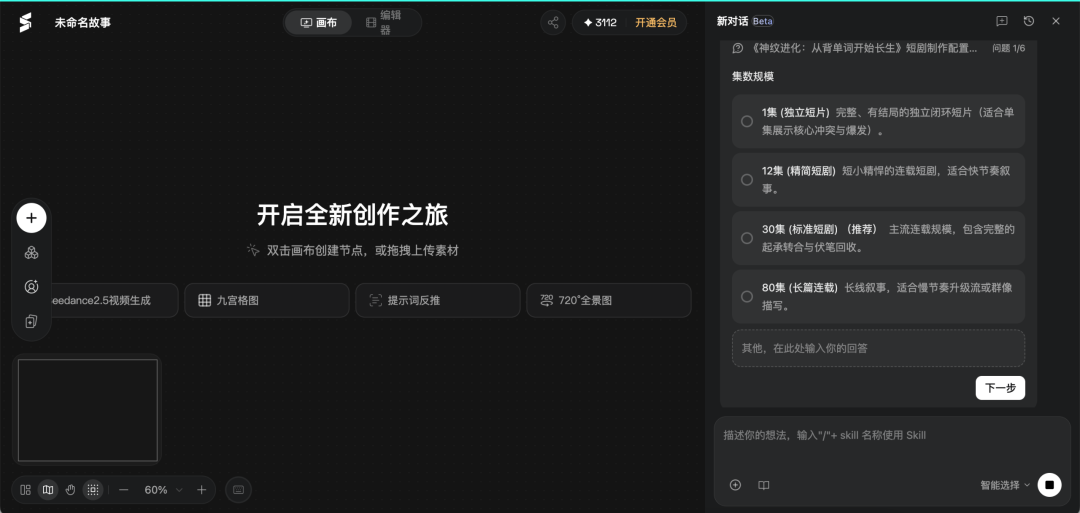
Task: Stop generation with the square stop button
Action: coord(1049,485)
